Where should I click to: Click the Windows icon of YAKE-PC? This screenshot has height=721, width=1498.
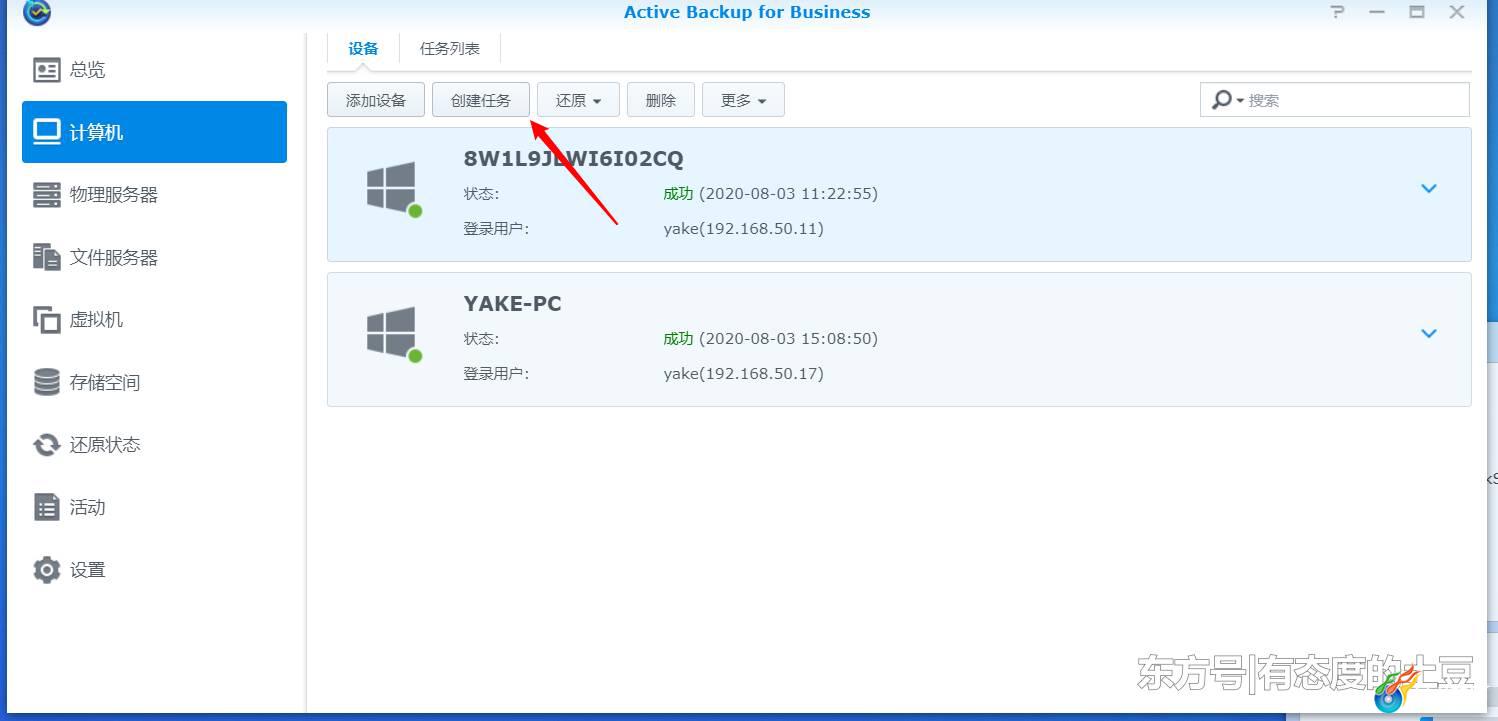[x=392, y=333]
